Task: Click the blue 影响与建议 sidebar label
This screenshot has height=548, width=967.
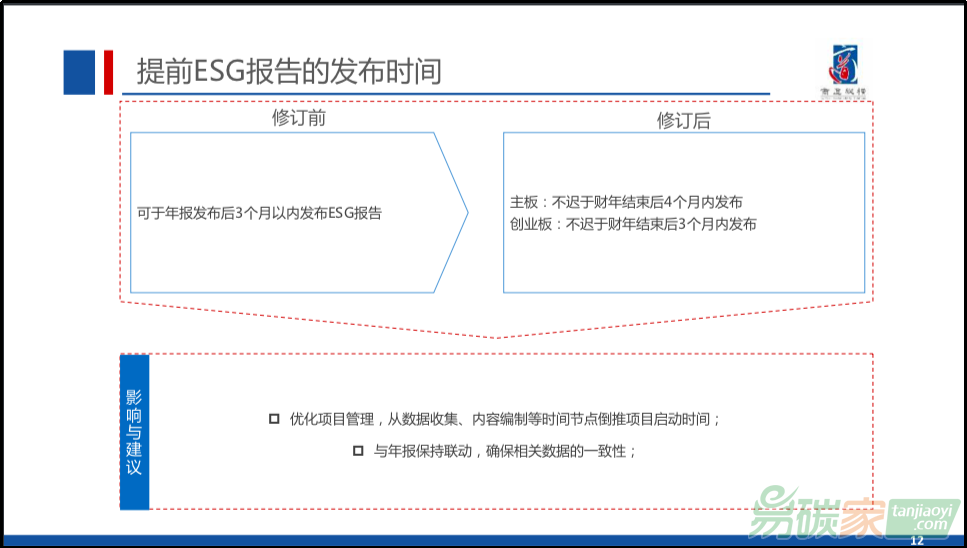Action: pos(134,431)
